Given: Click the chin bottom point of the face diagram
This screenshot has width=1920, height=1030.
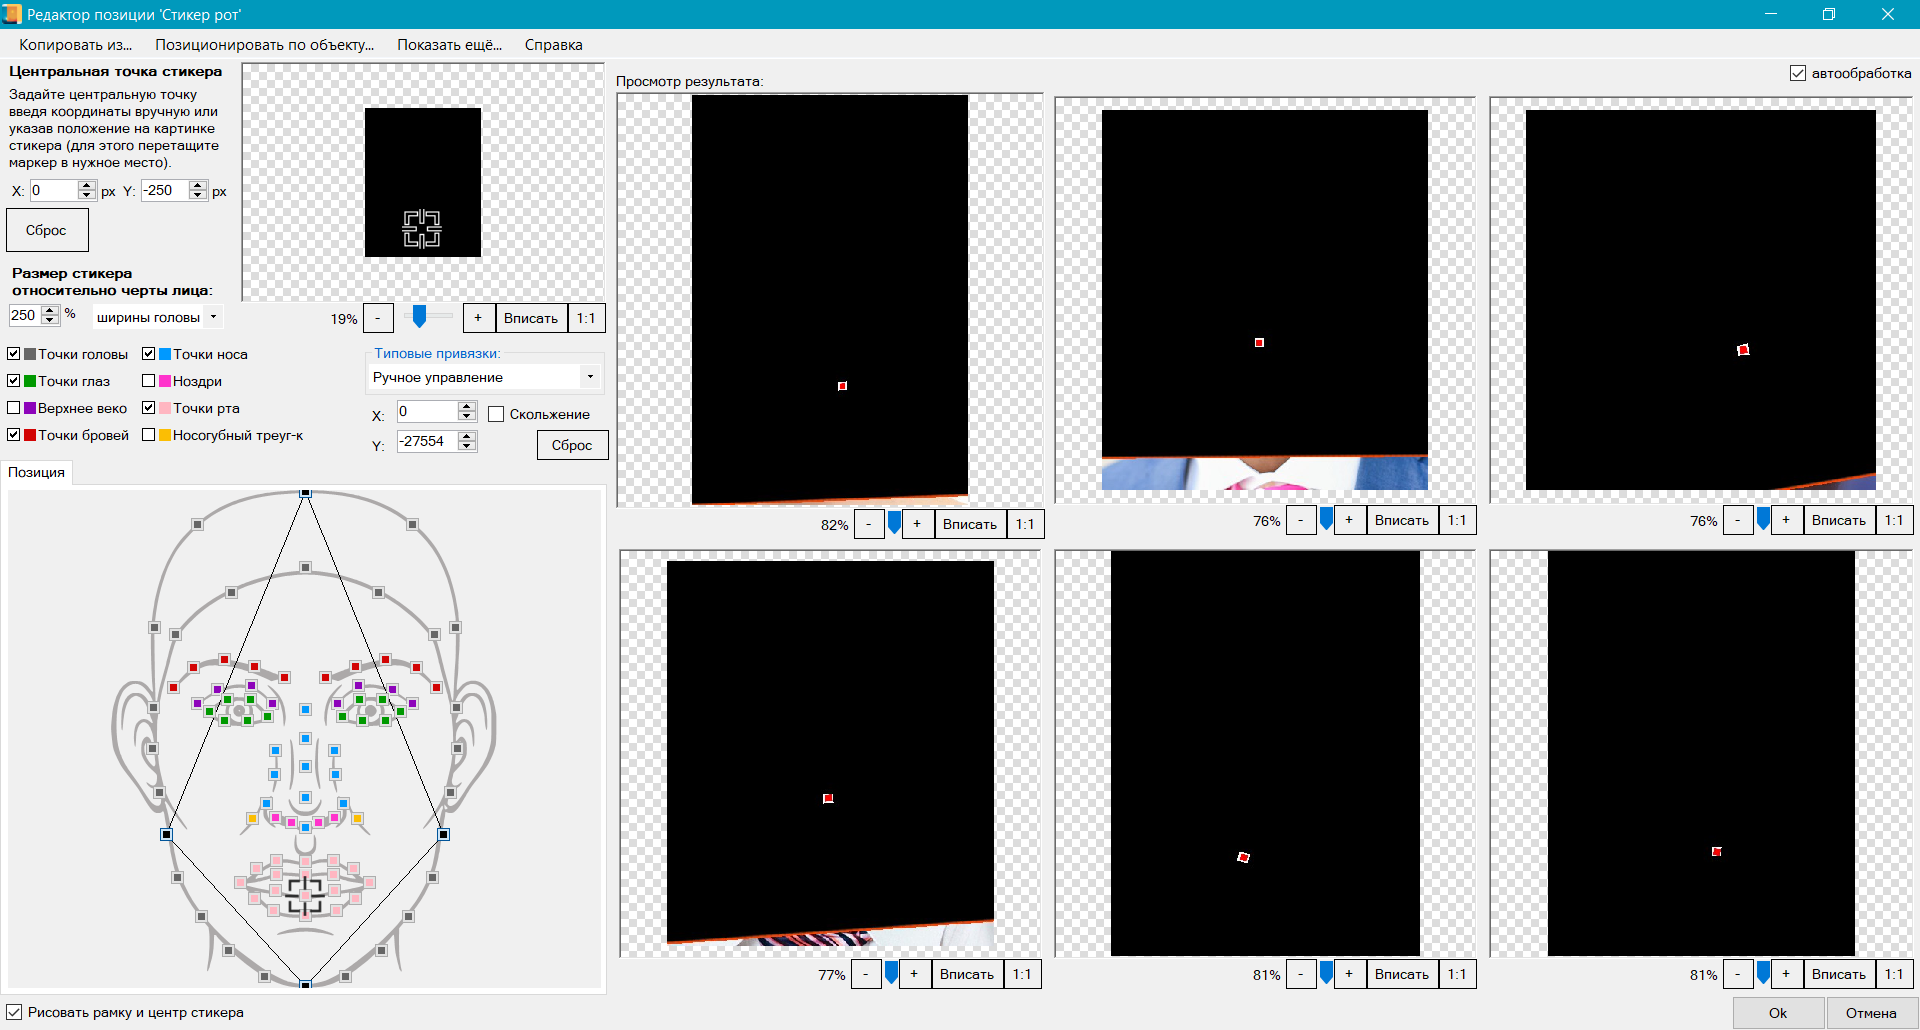Looking at the screenshot, I should (x=306, y=985).
